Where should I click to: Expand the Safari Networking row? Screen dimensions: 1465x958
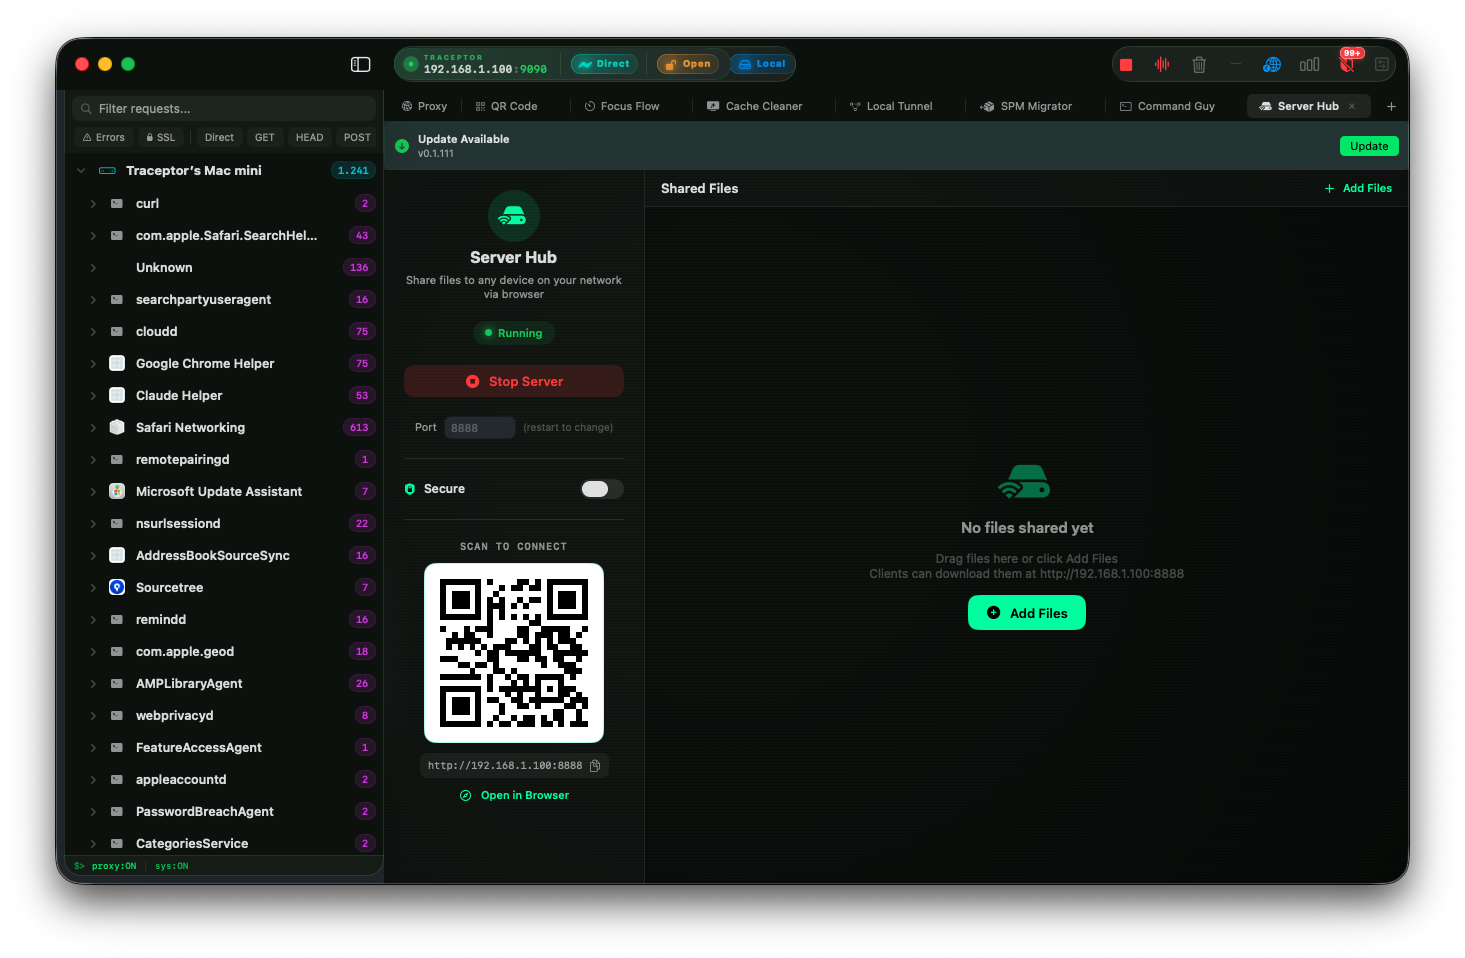click(x=93, y=428)
